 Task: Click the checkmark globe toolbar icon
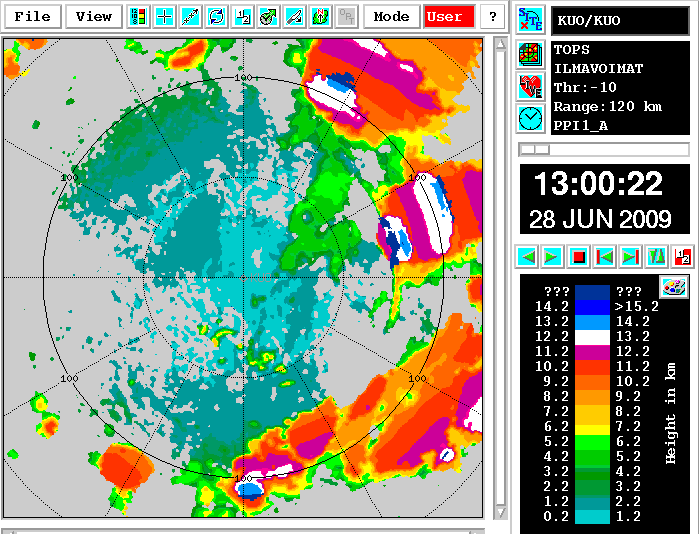(268, 17)
